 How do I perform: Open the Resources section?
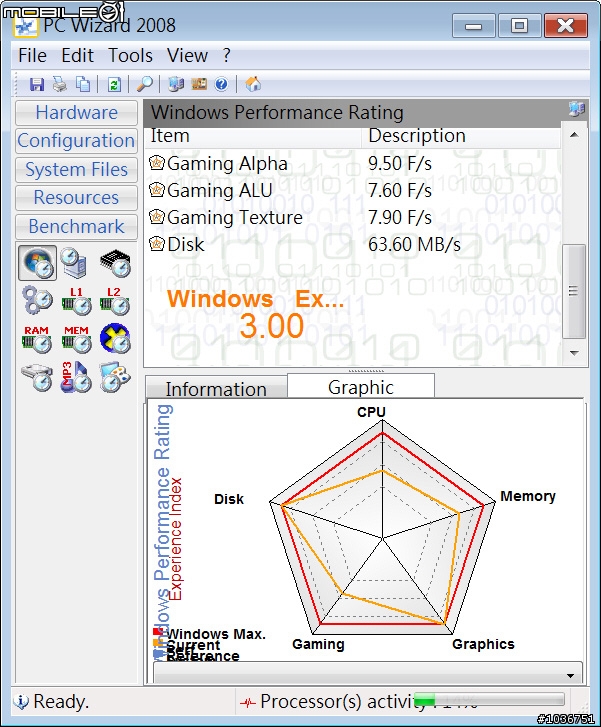(x=77, y=198)
